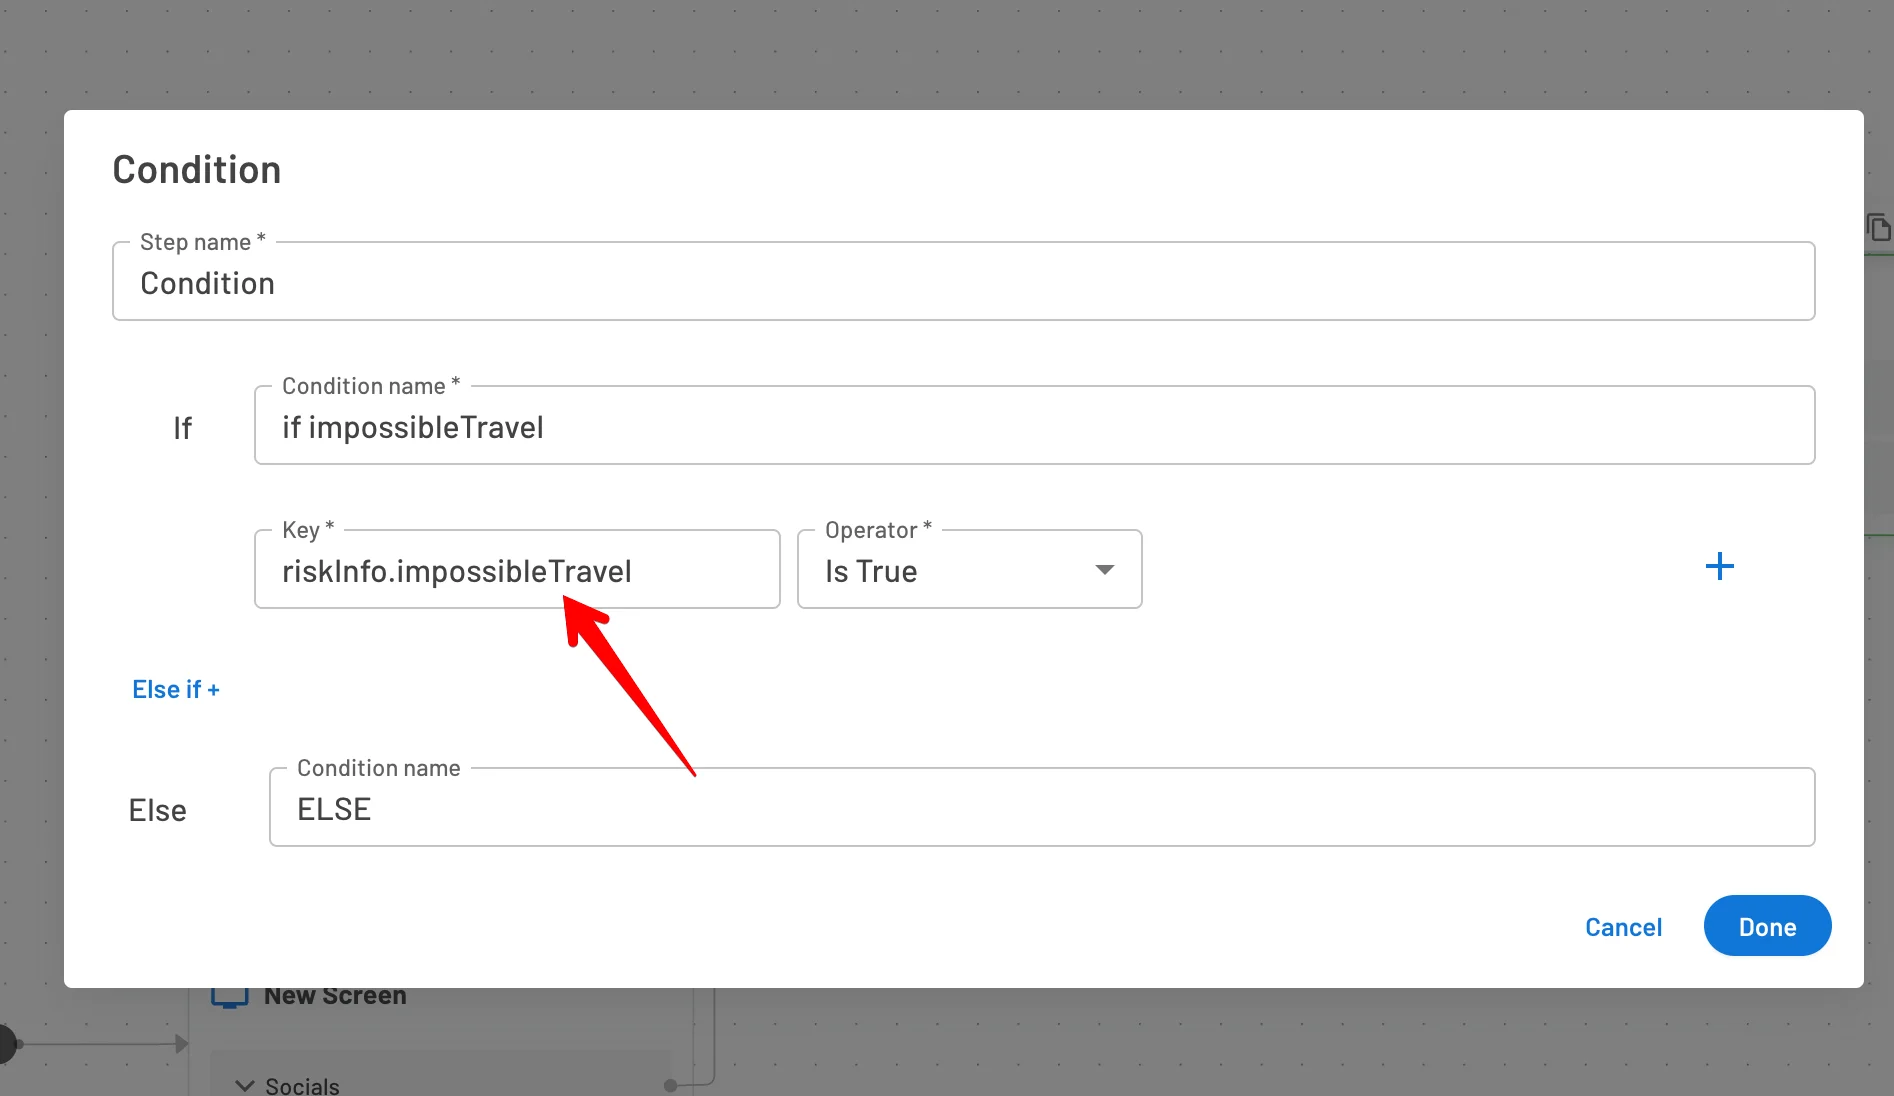This screenshot has height=1096, width=1894.
Task: Add a new Else if branch
Action: 176,689
